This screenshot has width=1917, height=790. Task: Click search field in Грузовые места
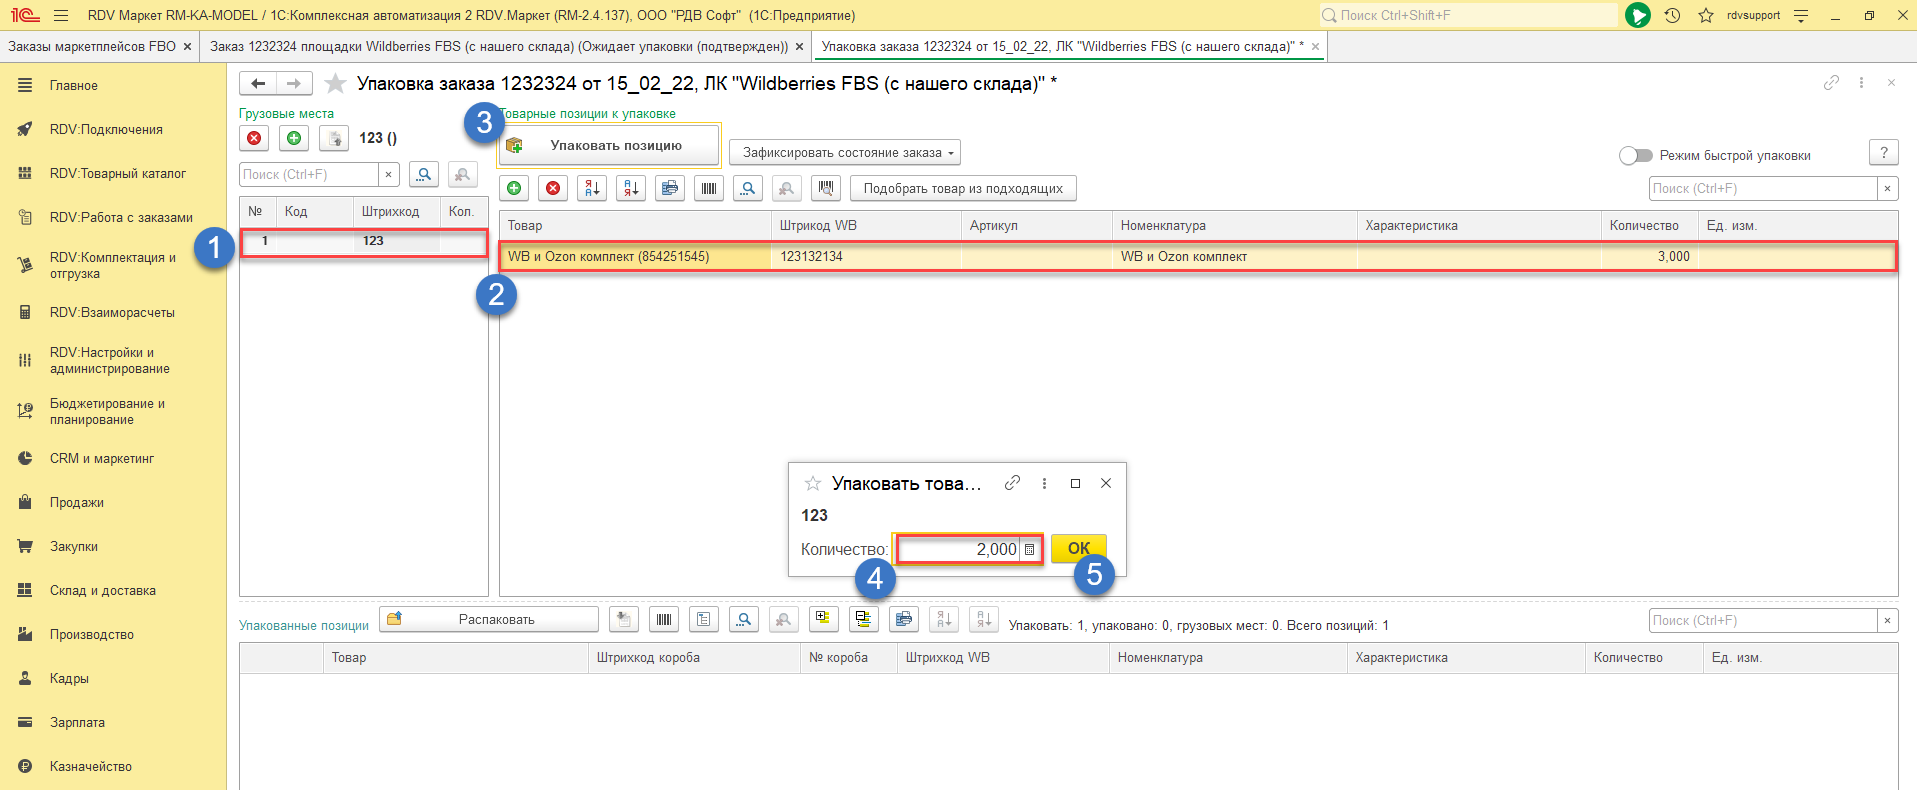coord(310,175)
